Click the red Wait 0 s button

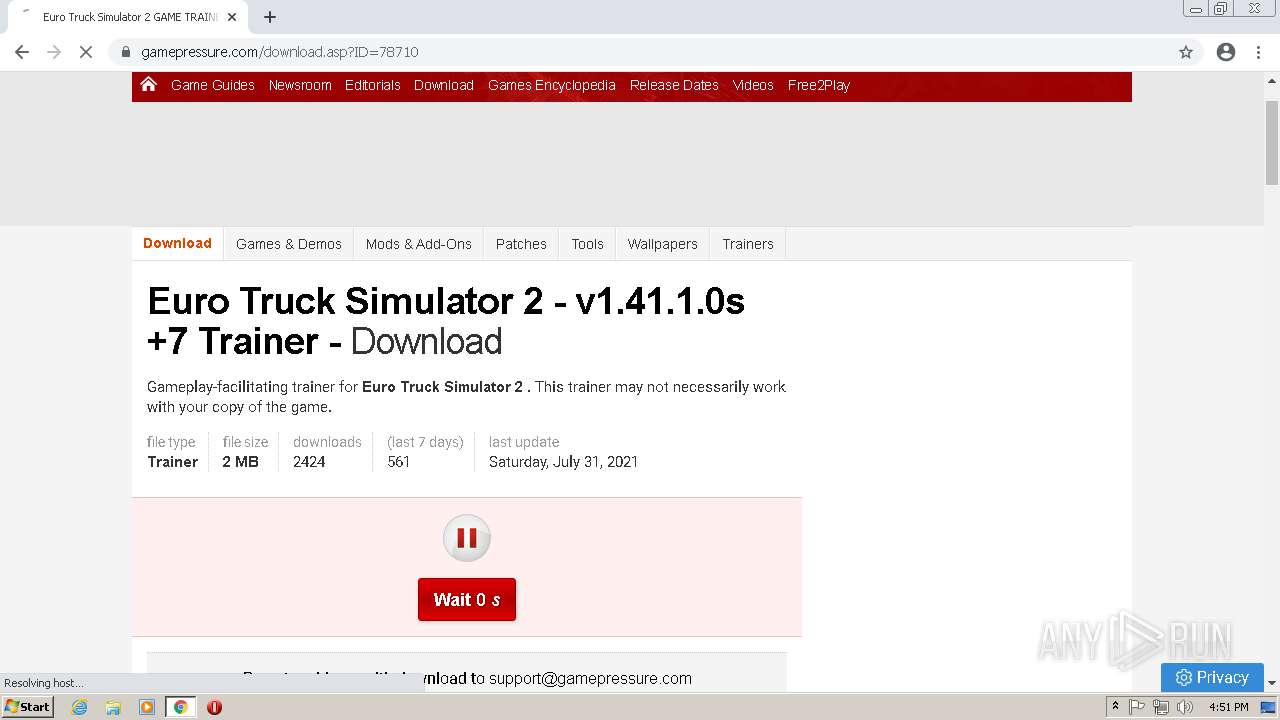click(x=467, y=599)
